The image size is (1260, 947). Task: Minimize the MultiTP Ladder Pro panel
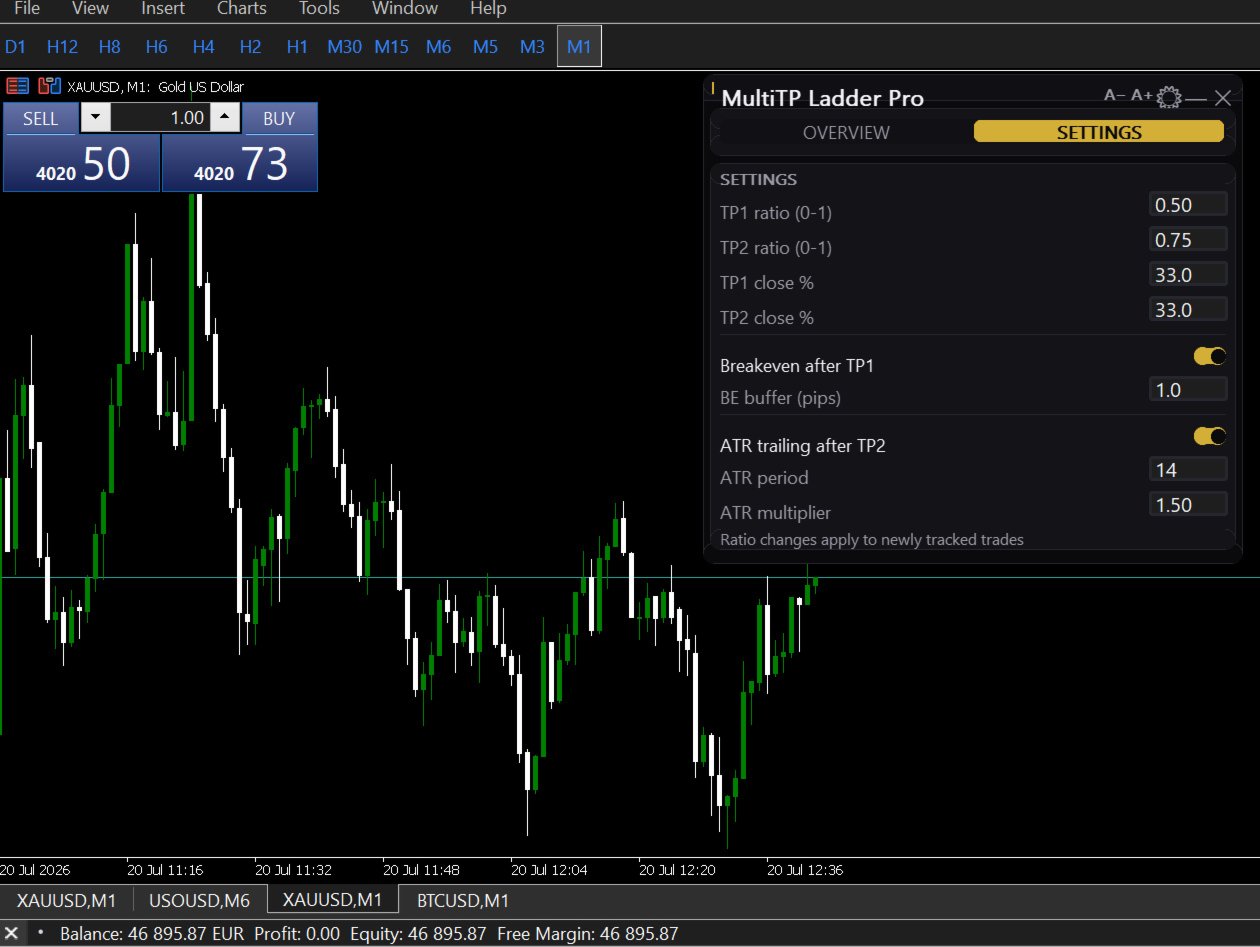[x=1196, y=98]
